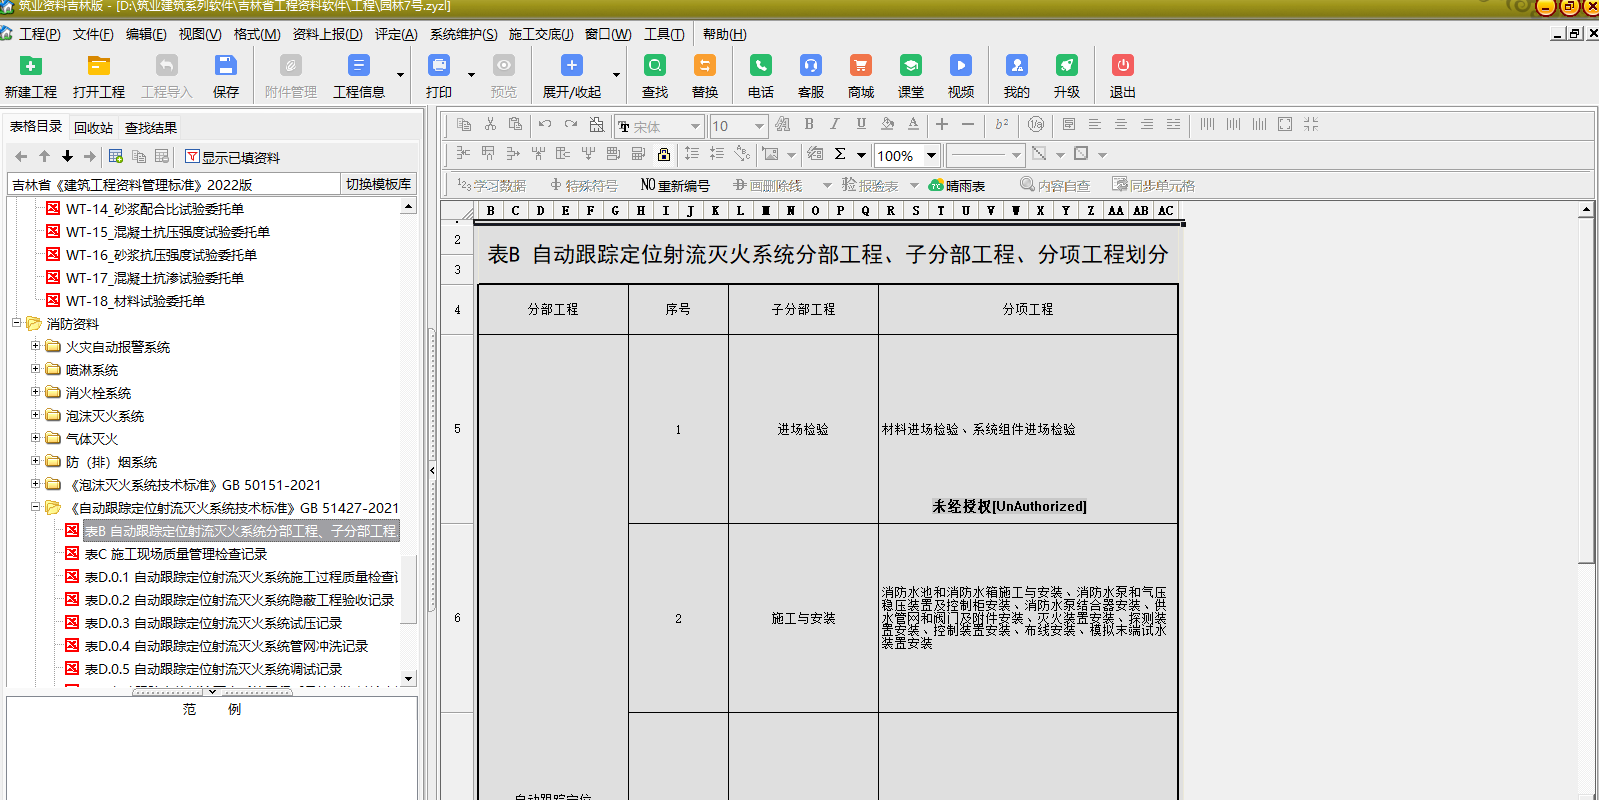Collapse the 消防资料 tree node

pyautogui.click(x=17, y=323)
